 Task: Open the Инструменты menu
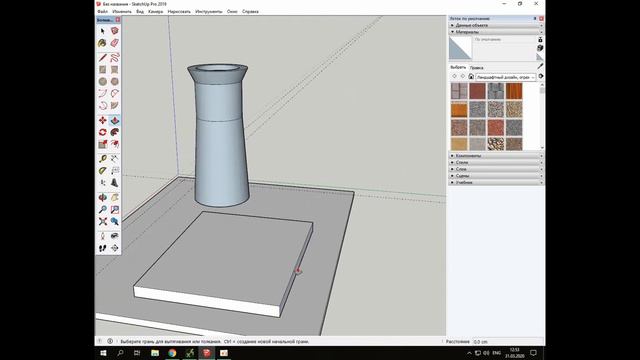(x=209, y=11)
